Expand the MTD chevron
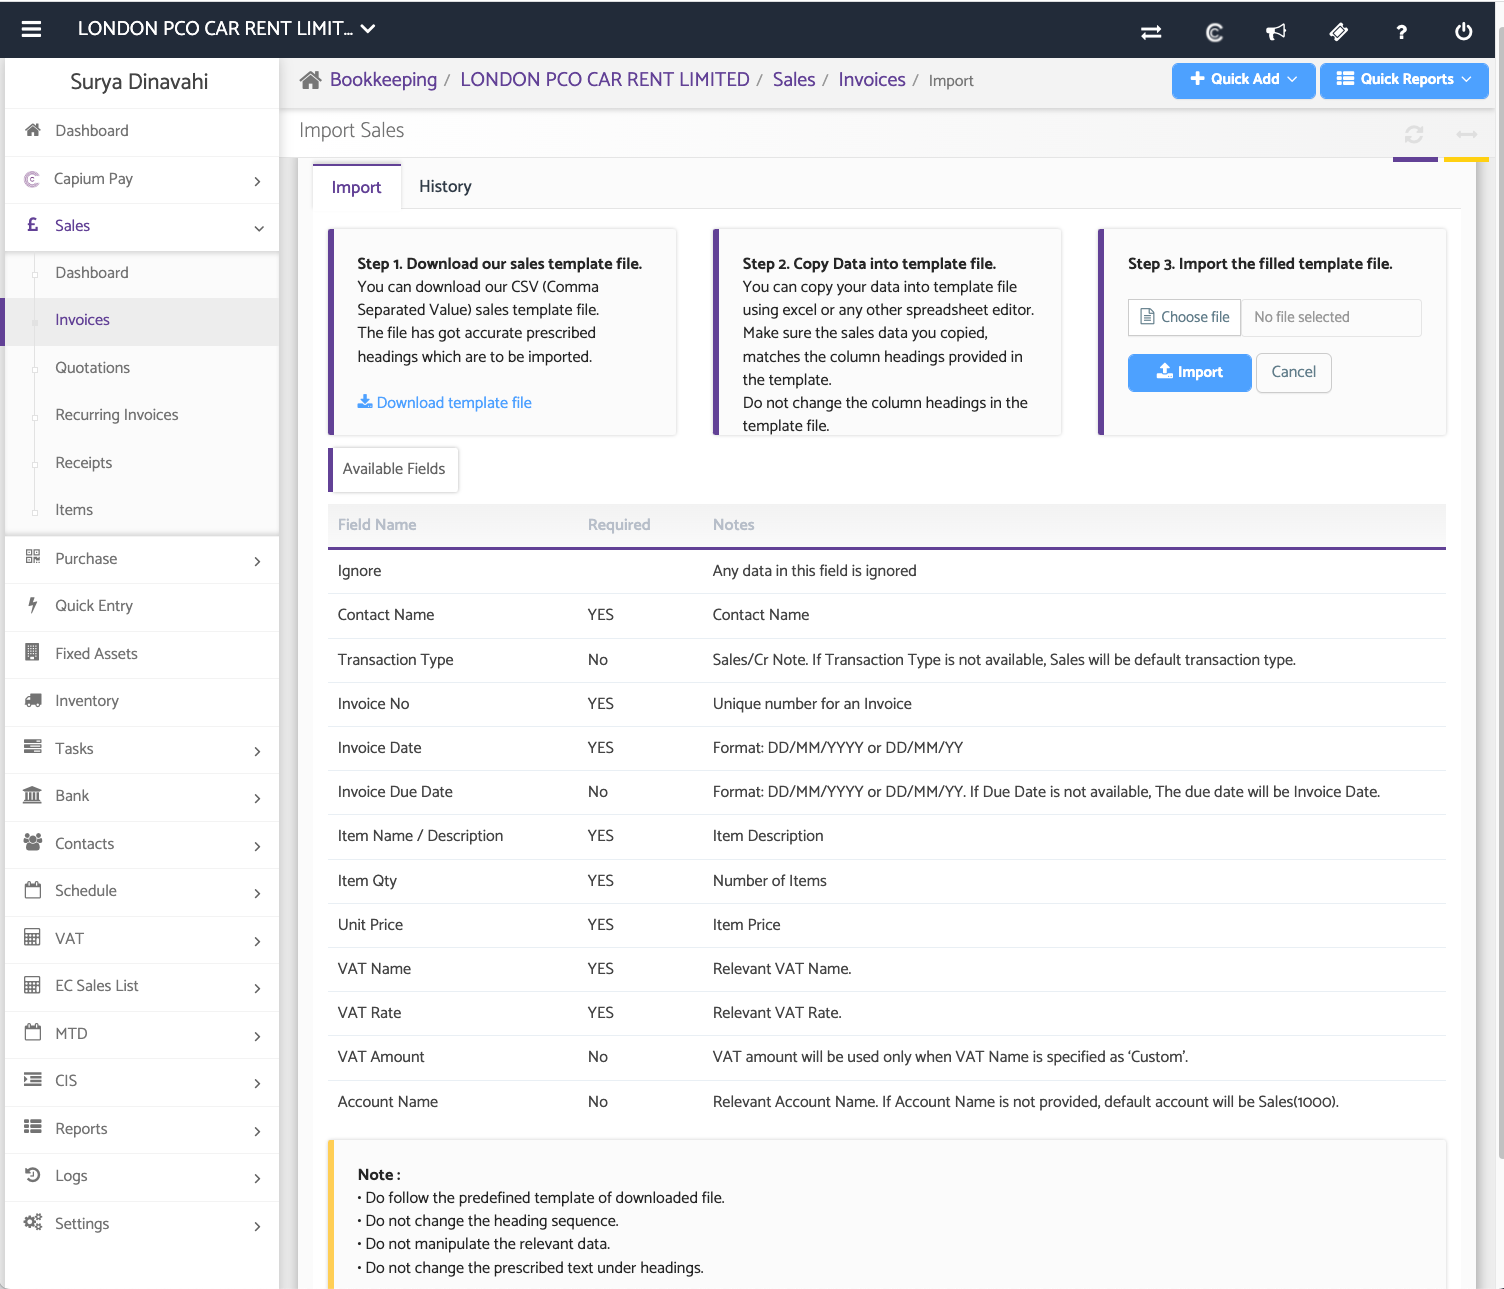The image size is (1504, 1289). (x=257, y=1036)
